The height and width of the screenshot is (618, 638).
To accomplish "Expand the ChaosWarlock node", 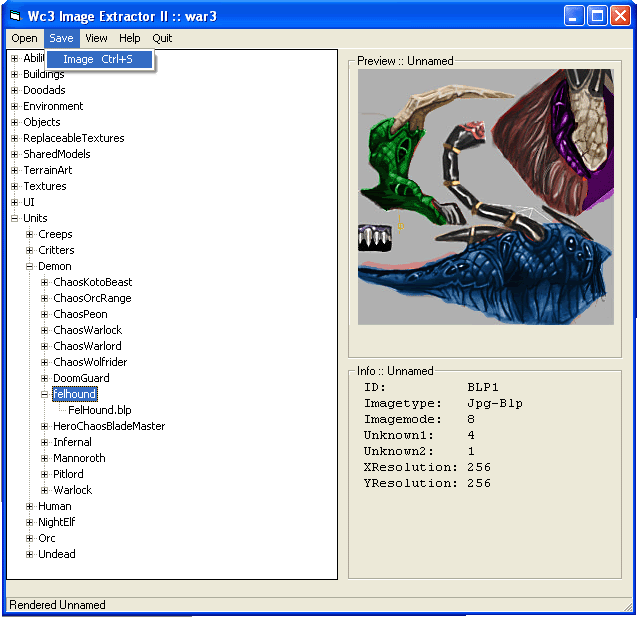I will tap(44, 330).
